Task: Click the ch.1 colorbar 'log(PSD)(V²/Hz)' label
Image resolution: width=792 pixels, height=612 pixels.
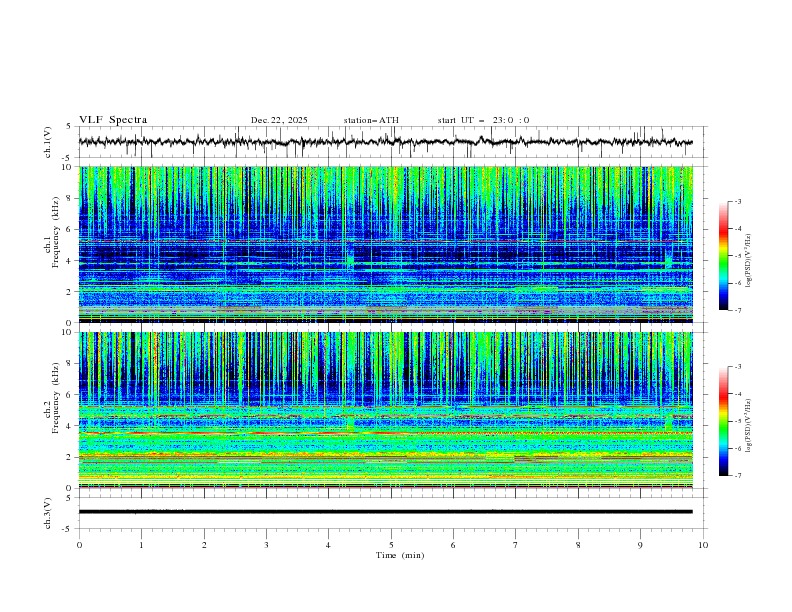Action: click(x=749, y=261)
